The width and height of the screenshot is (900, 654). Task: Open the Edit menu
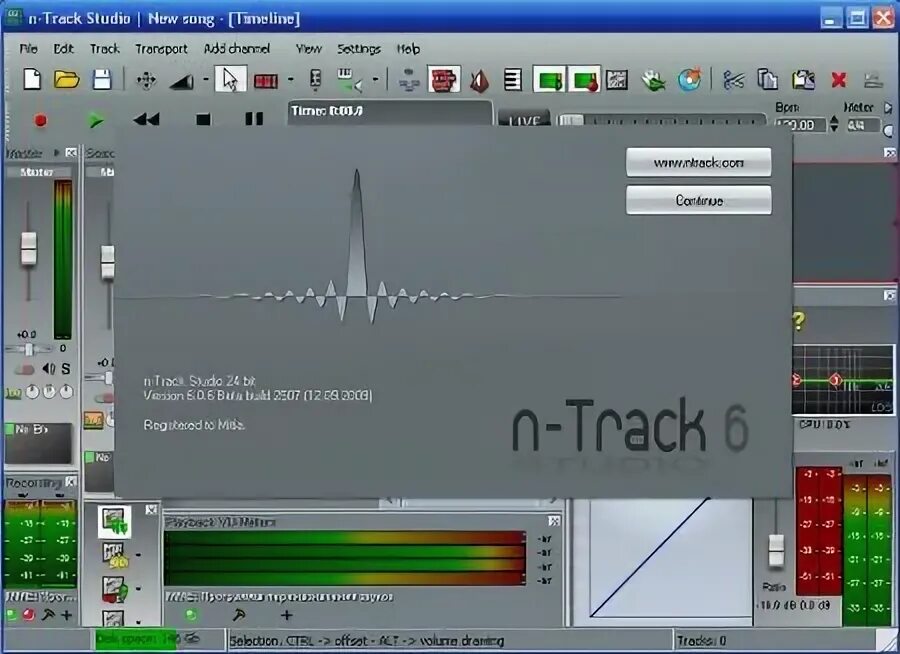[x=63, y=49]
